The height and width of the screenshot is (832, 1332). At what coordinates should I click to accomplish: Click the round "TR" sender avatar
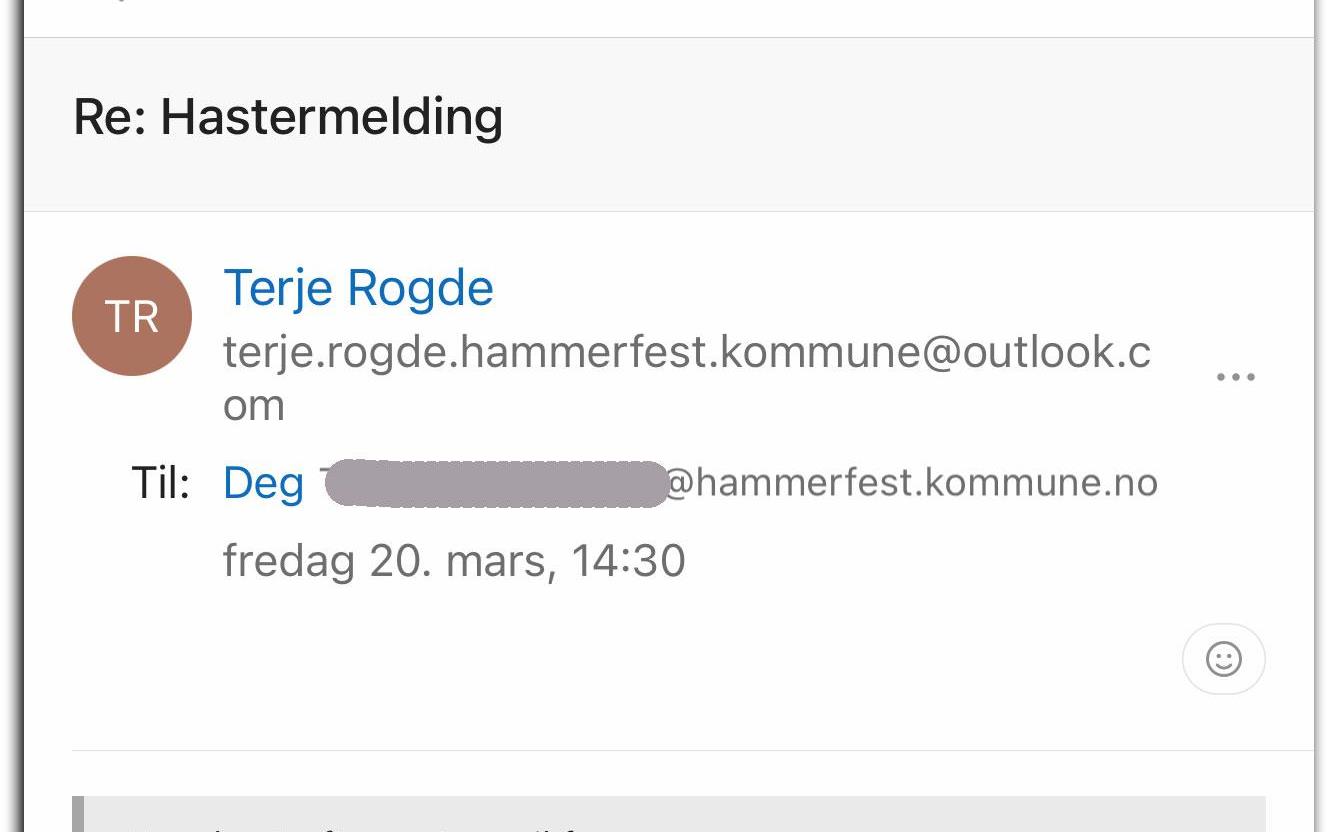coord(131,316)
